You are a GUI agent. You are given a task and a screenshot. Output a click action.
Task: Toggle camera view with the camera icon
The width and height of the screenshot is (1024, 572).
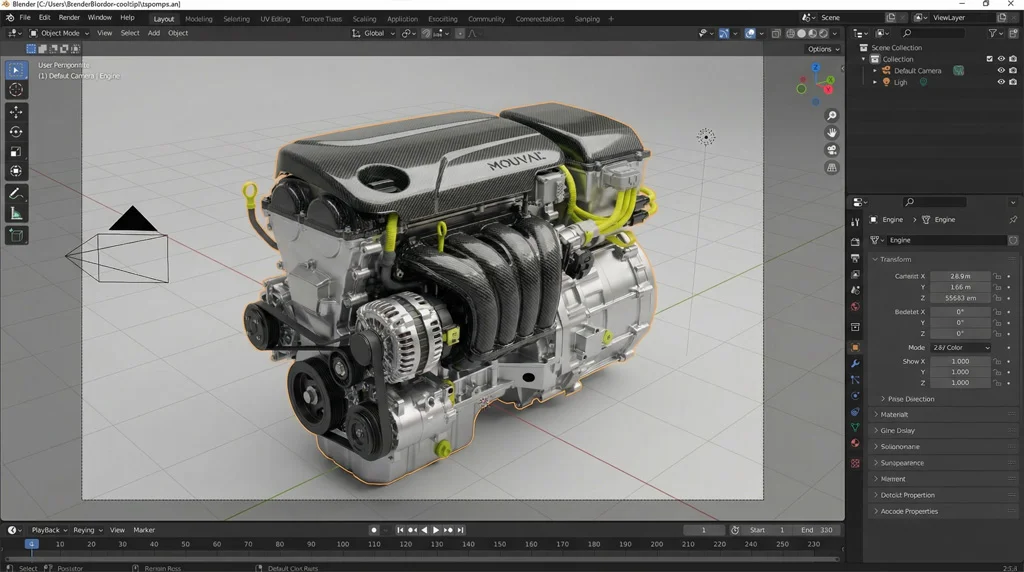831,150
